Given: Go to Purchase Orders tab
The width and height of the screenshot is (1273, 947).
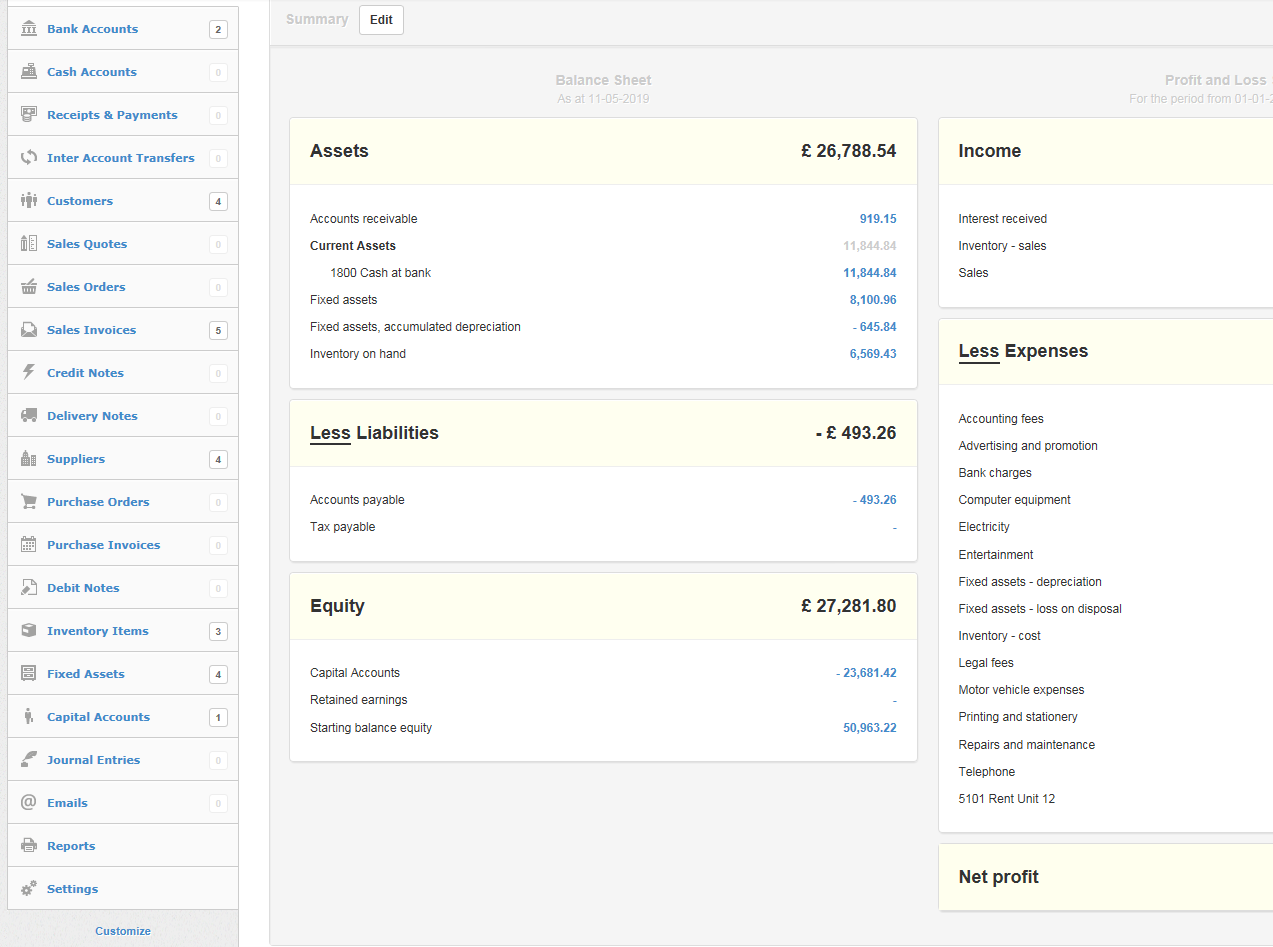Looking at the screenshot, I should [123, 502].
